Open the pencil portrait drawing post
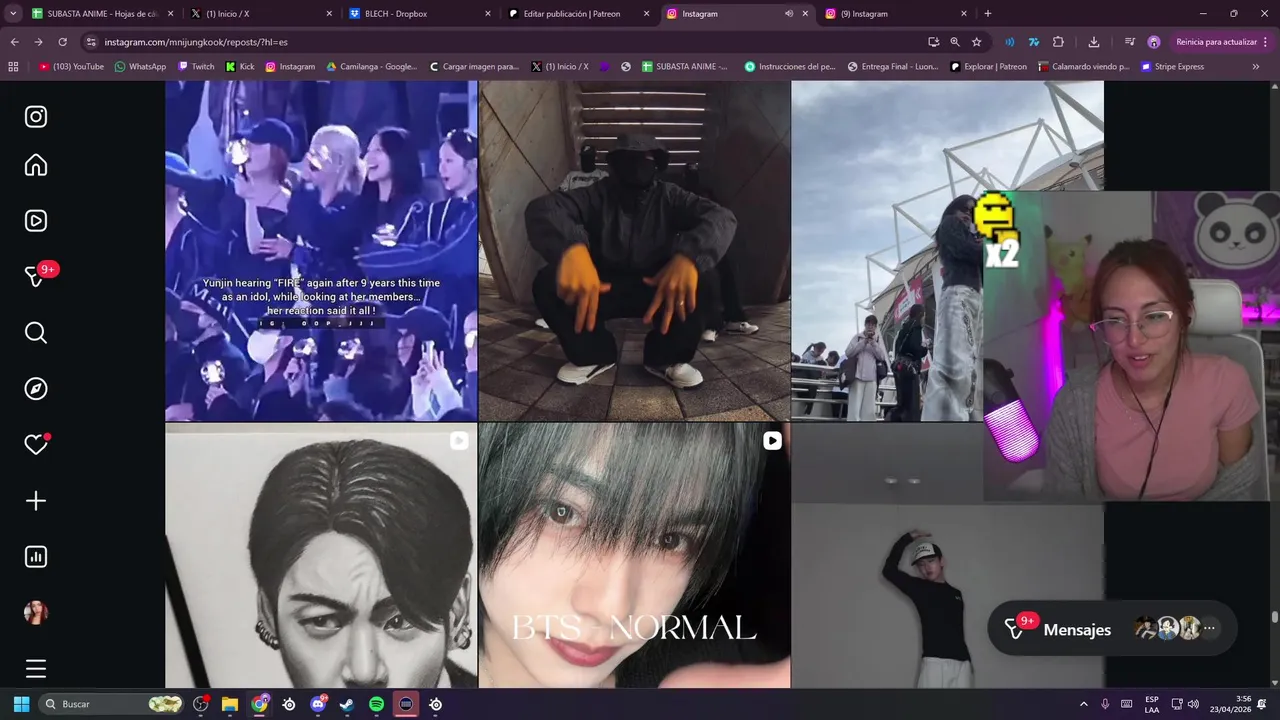 [321, 555]
